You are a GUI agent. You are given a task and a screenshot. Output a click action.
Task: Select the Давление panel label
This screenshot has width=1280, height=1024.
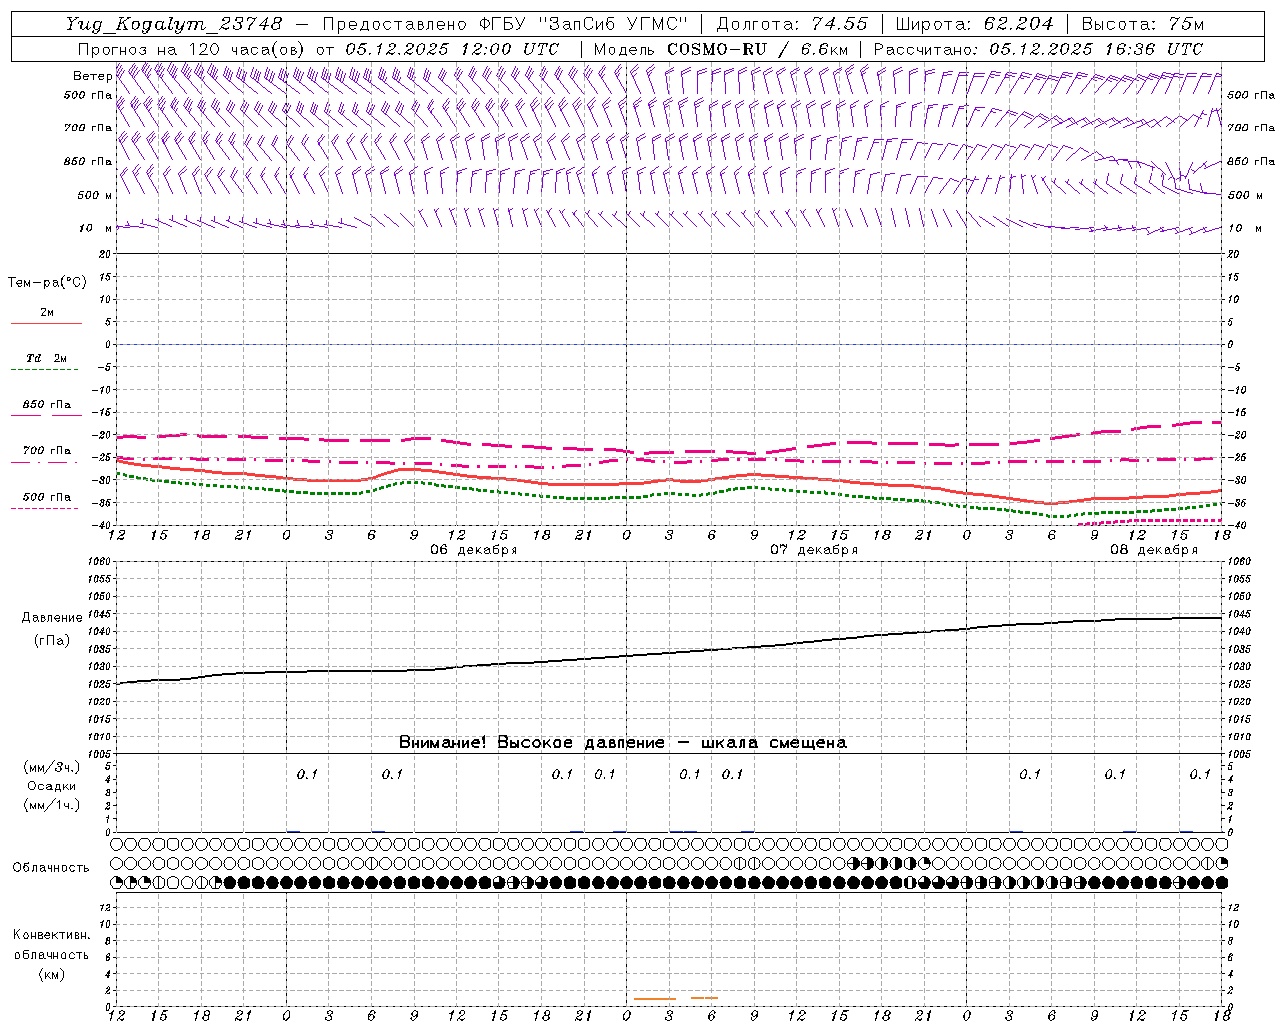click(x=52, y=618)
